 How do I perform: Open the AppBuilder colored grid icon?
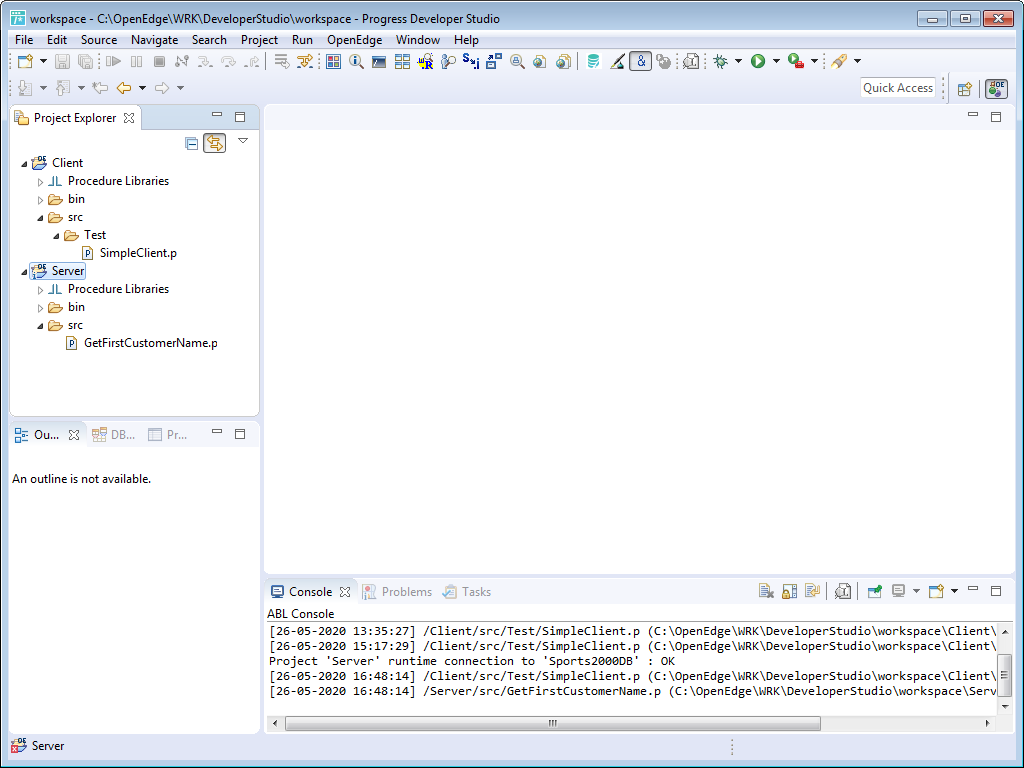[333, 61]
